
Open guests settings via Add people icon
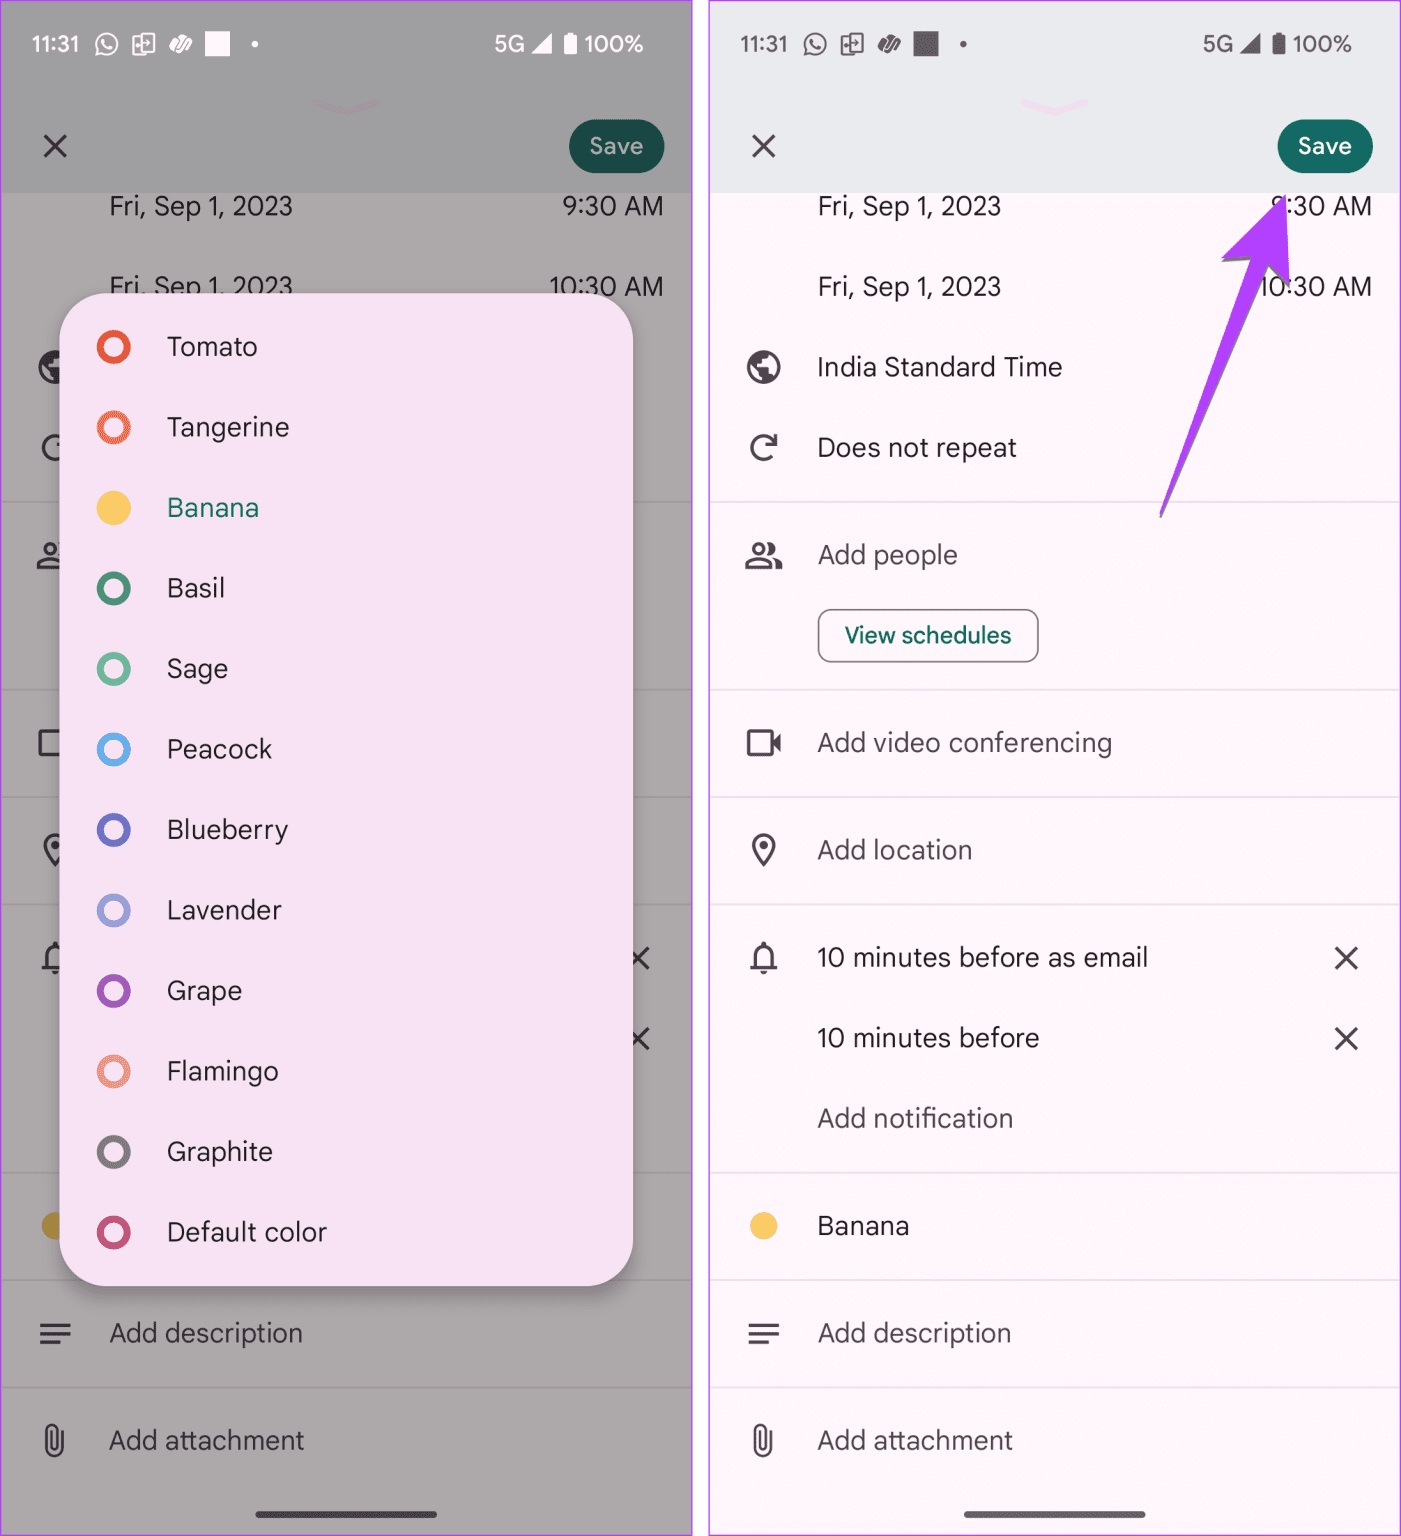[763, 555]
